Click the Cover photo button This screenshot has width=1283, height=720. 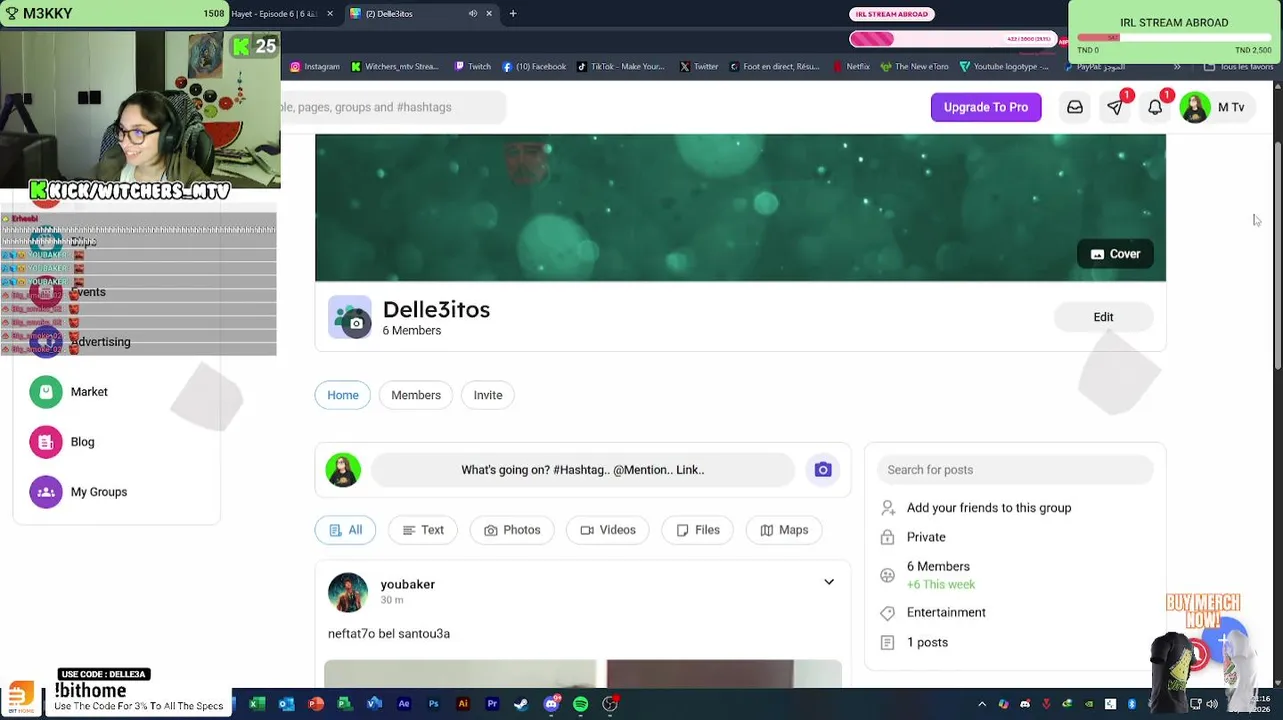(x=1115, y=254)
